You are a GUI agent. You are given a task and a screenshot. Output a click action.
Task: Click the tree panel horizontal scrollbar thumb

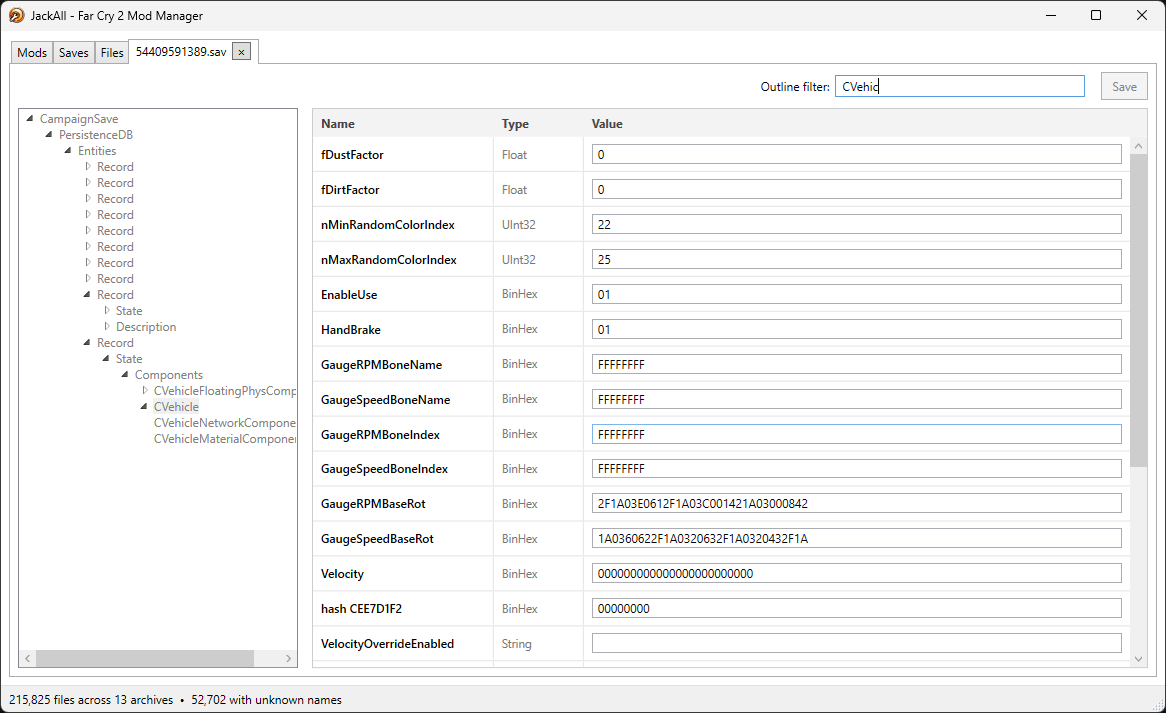(x=145, y=658)
